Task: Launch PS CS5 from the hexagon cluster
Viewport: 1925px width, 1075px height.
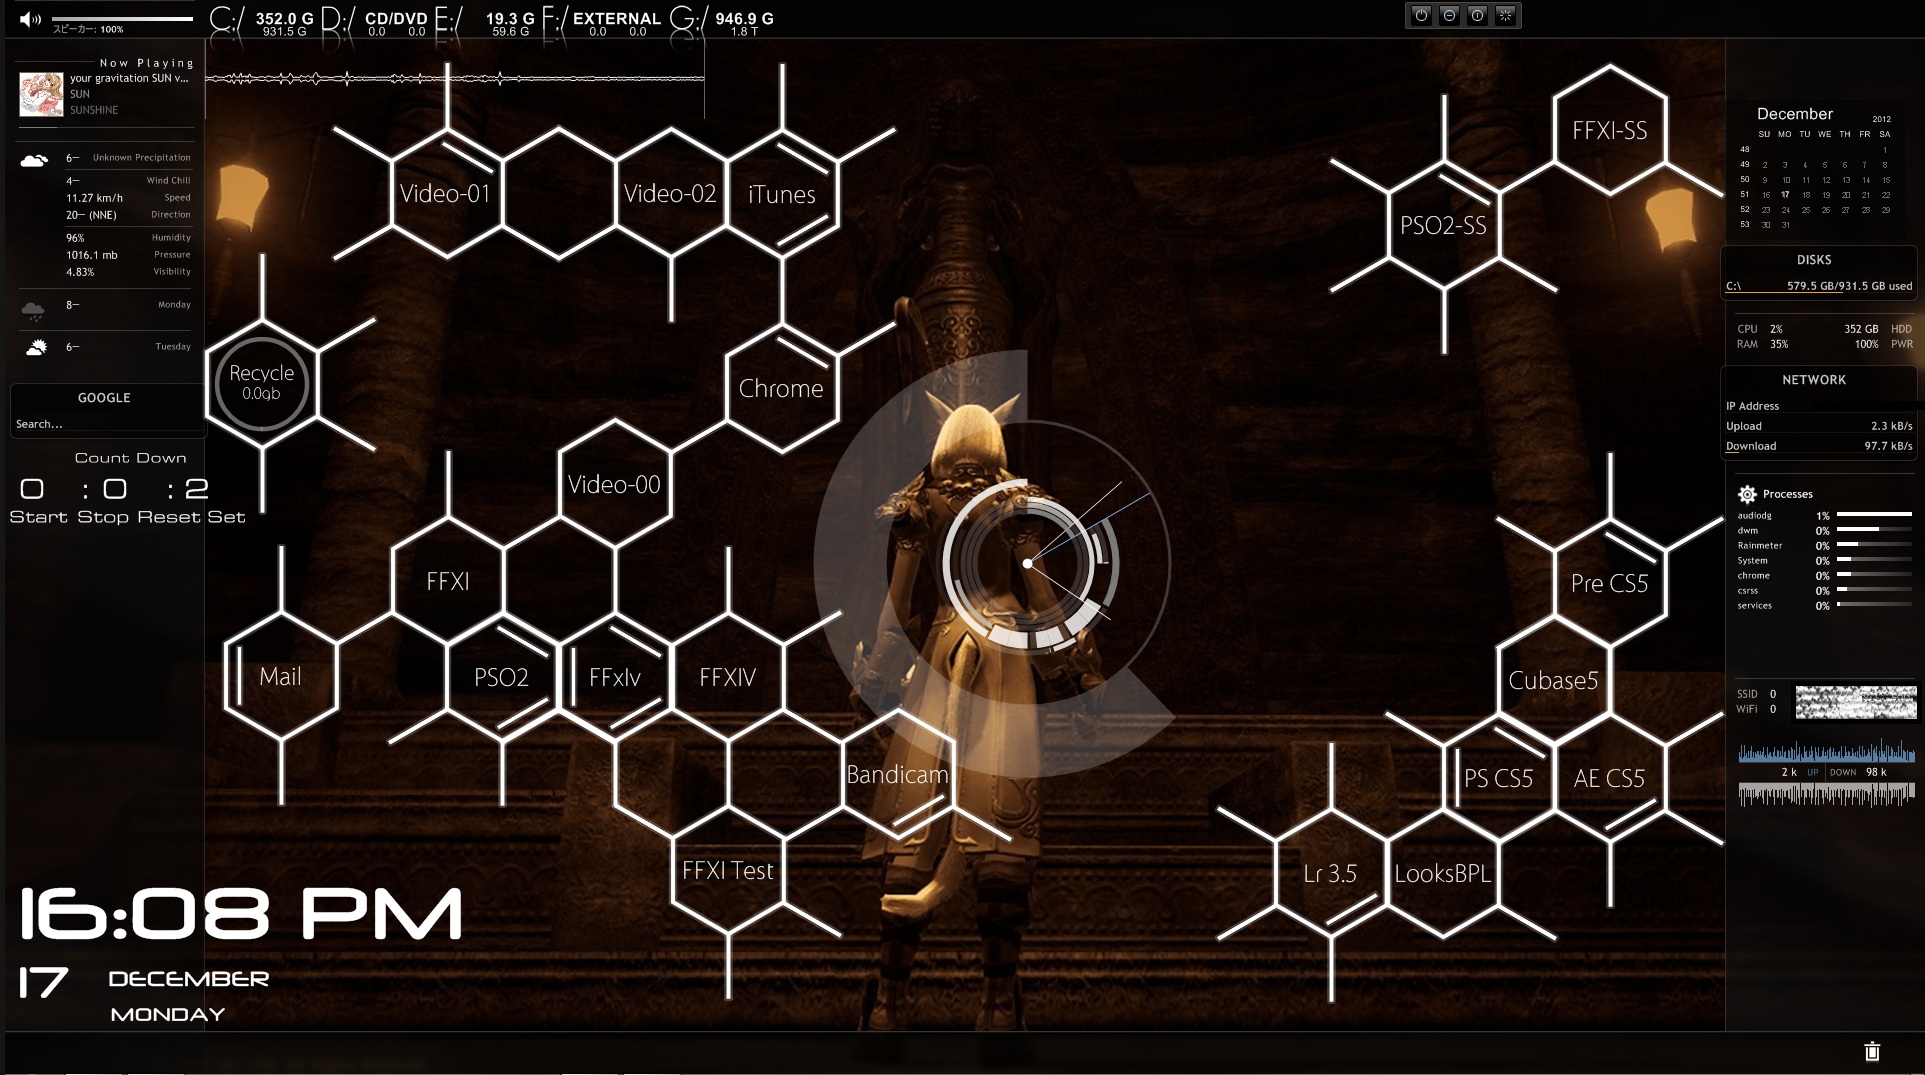Action: 1498,778
